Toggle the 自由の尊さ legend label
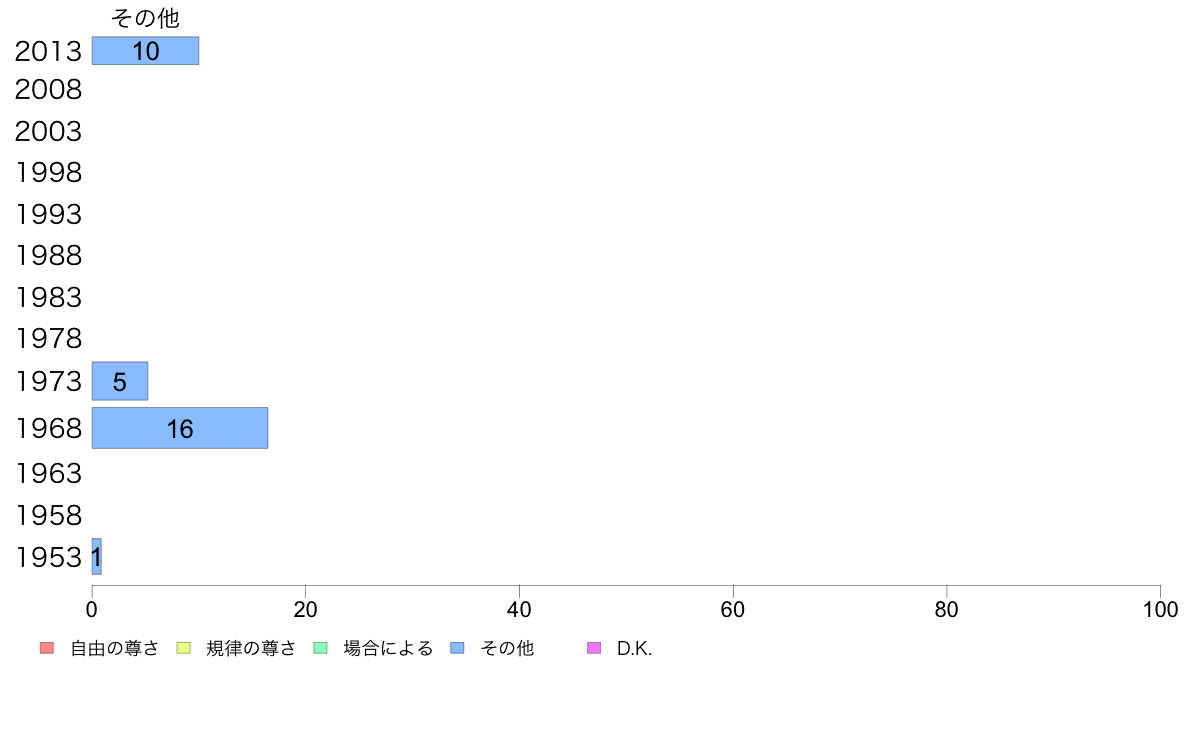This screenshot has height=736, width=1188. coord(114,649)
